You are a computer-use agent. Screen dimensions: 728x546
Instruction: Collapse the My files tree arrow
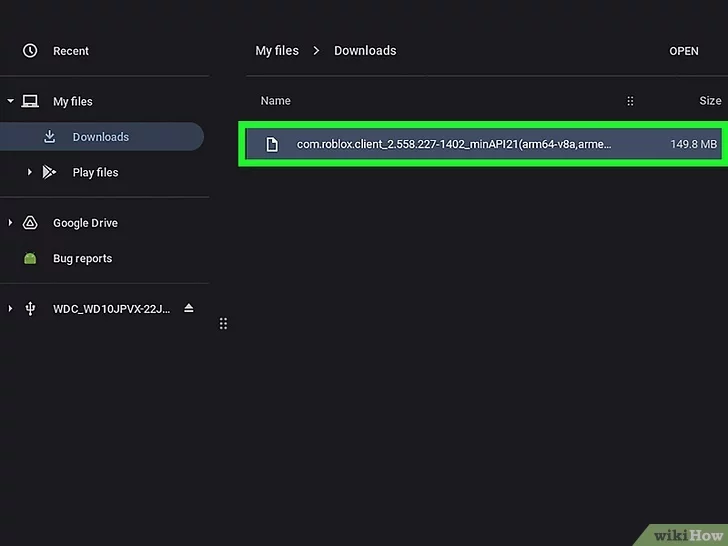tap(10, 101)
